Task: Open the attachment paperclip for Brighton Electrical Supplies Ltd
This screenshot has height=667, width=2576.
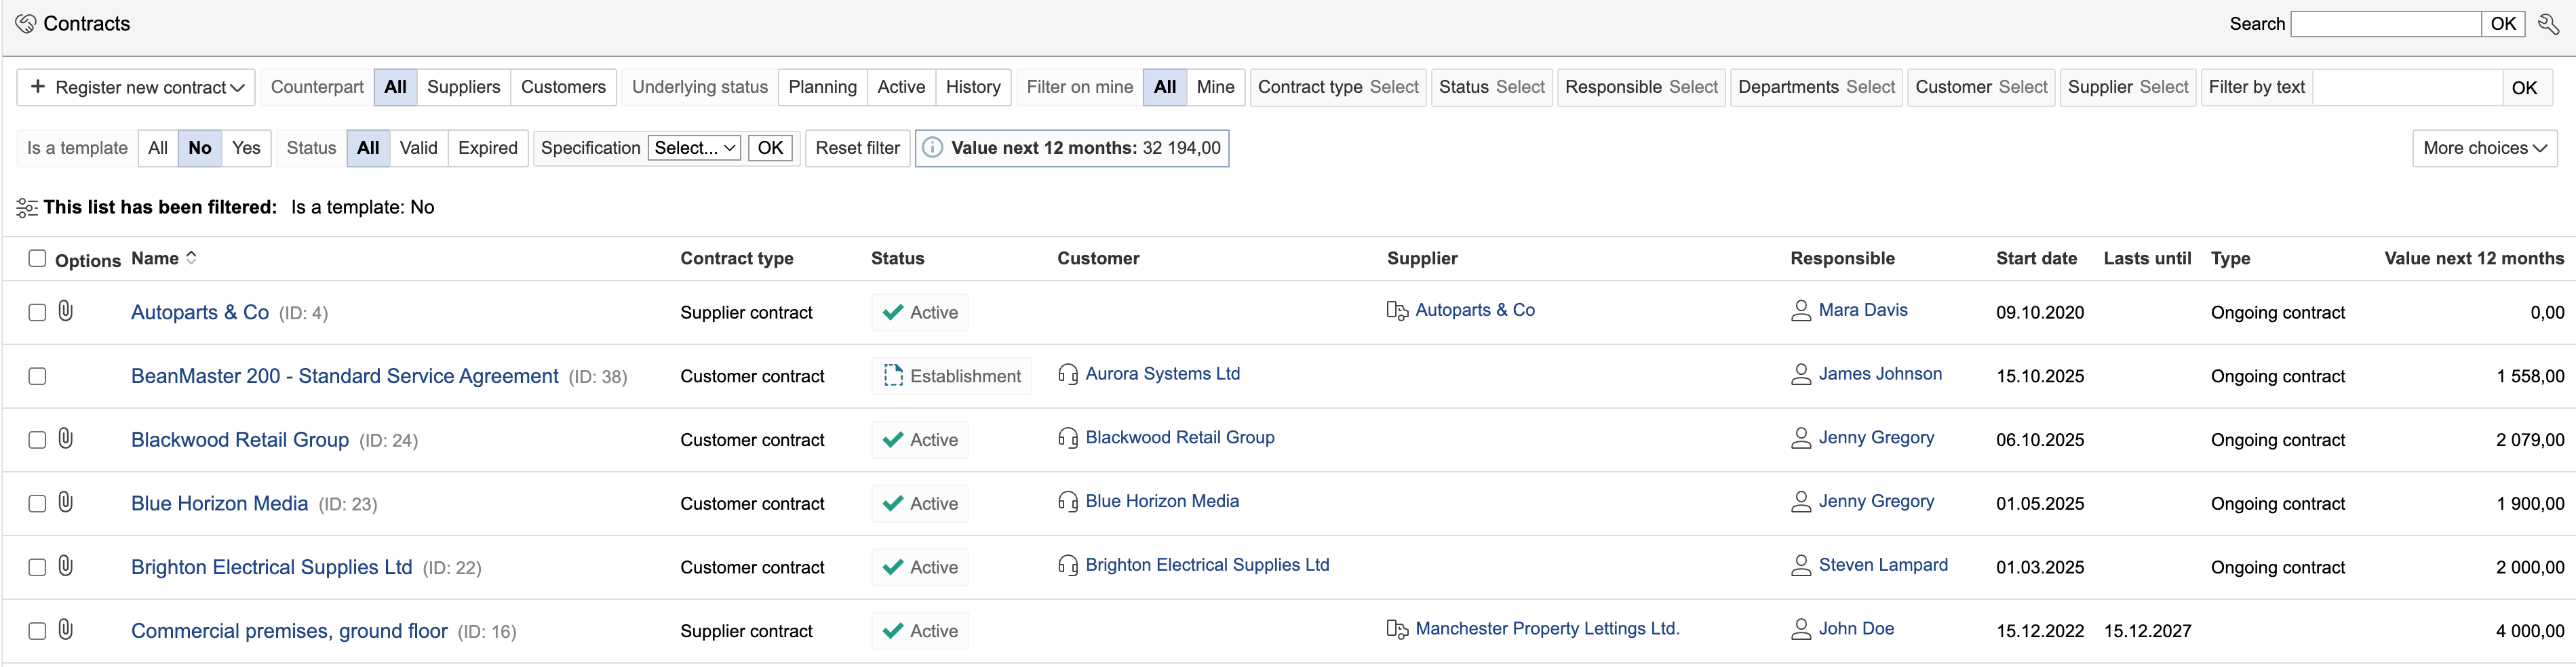Action: (66, 566)
